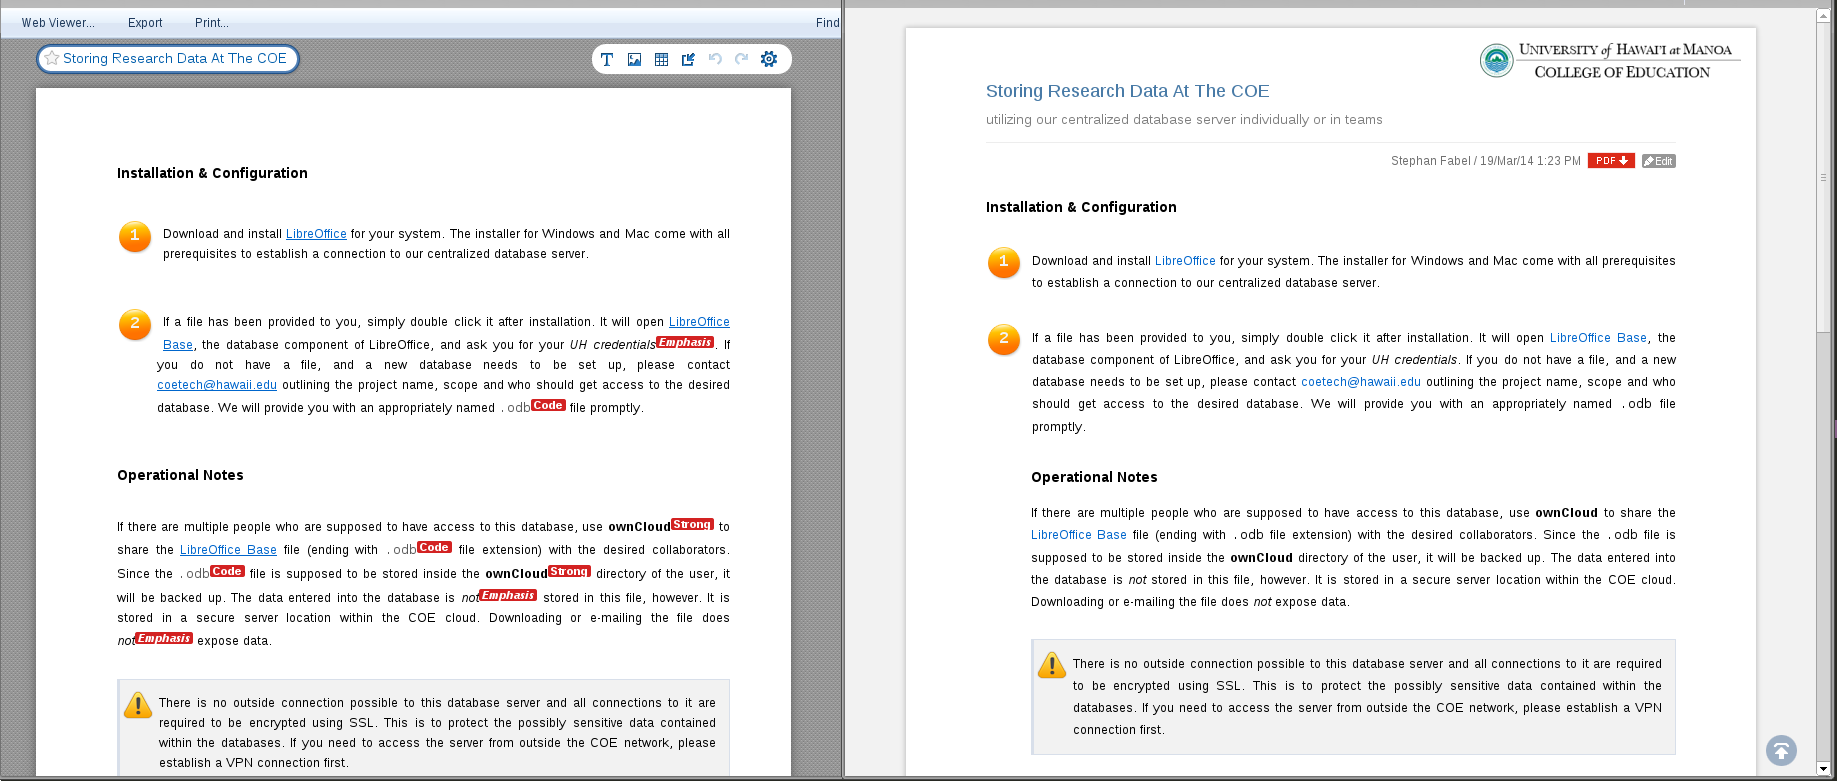Click the 'Operational Notes' heading in the preview
Screen dimensions: 1840x783
[1094, 477]
